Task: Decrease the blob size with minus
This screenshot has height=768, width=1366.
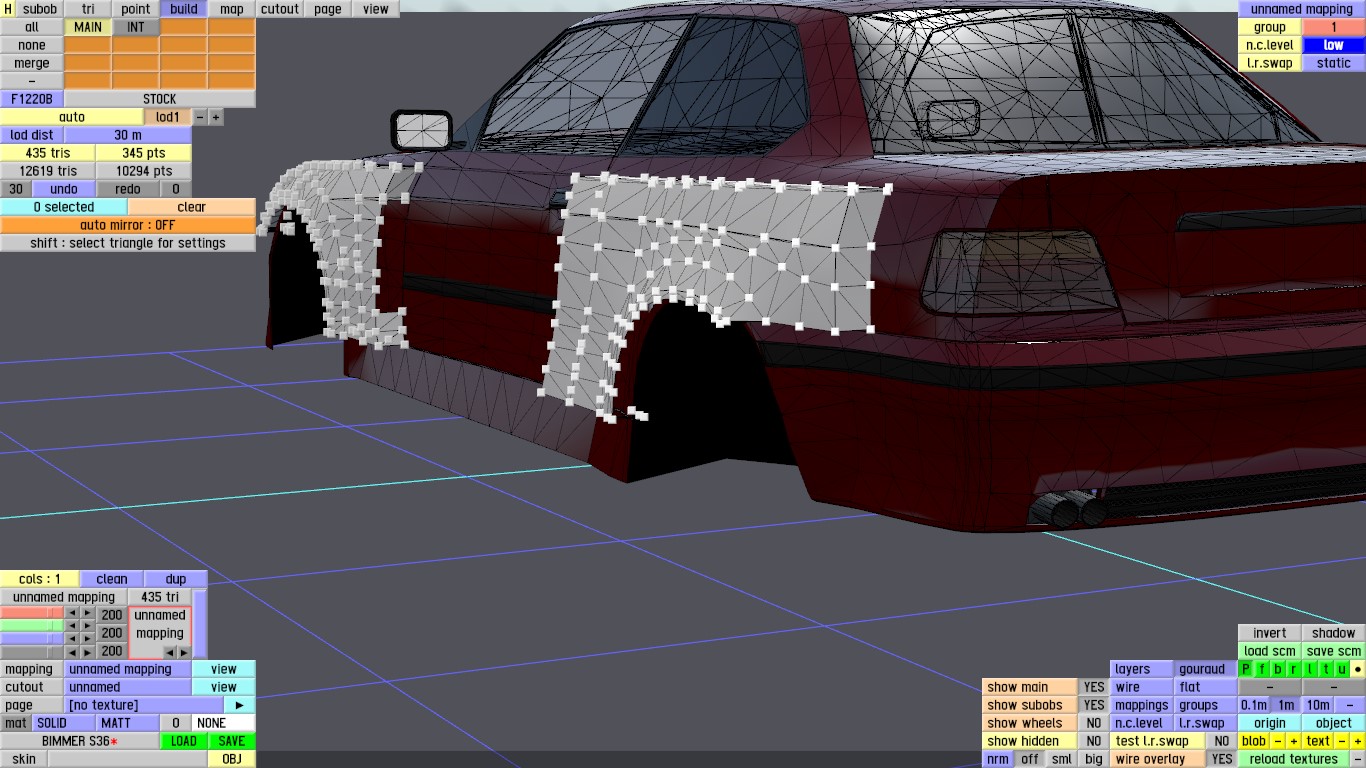Action: click(x=1278, y=741)
